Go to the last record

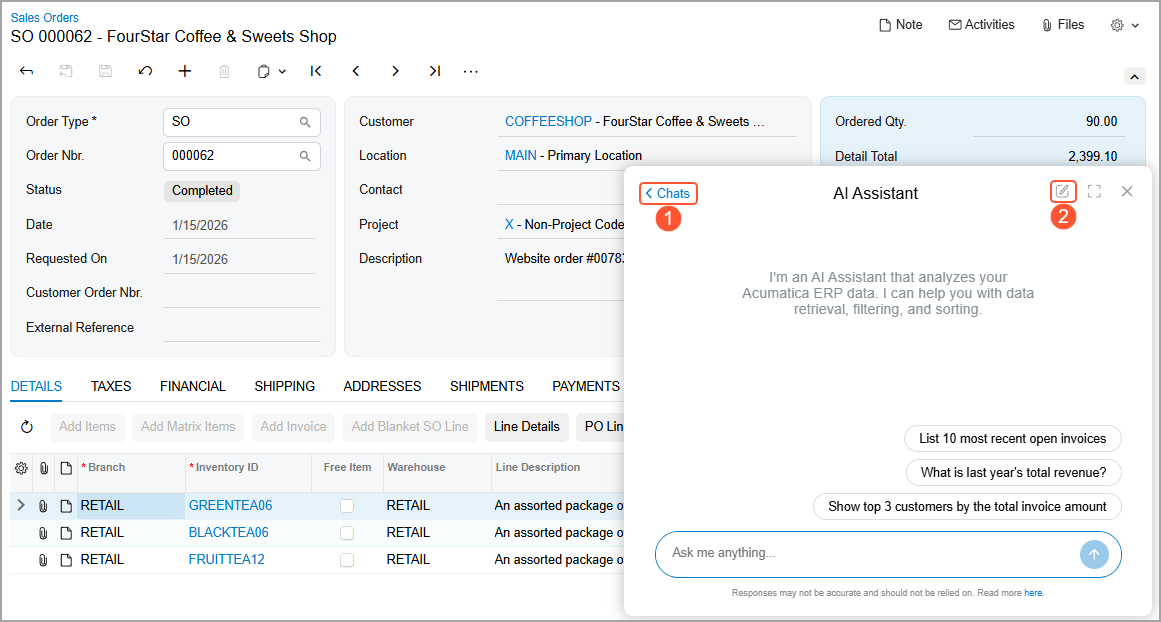click(x=435, y=71)
